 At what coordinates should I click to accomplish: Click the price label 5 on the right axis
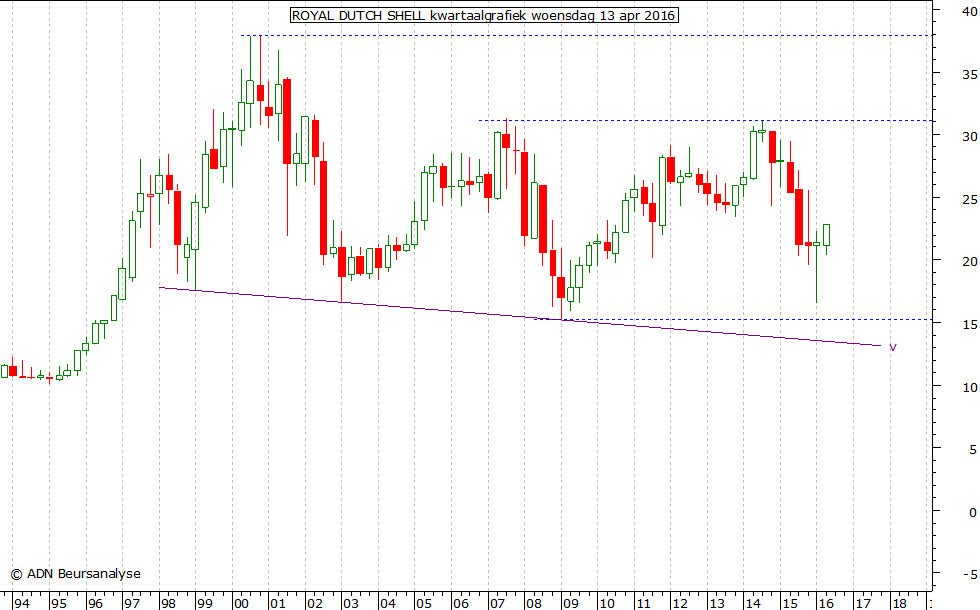click(973, 449)
